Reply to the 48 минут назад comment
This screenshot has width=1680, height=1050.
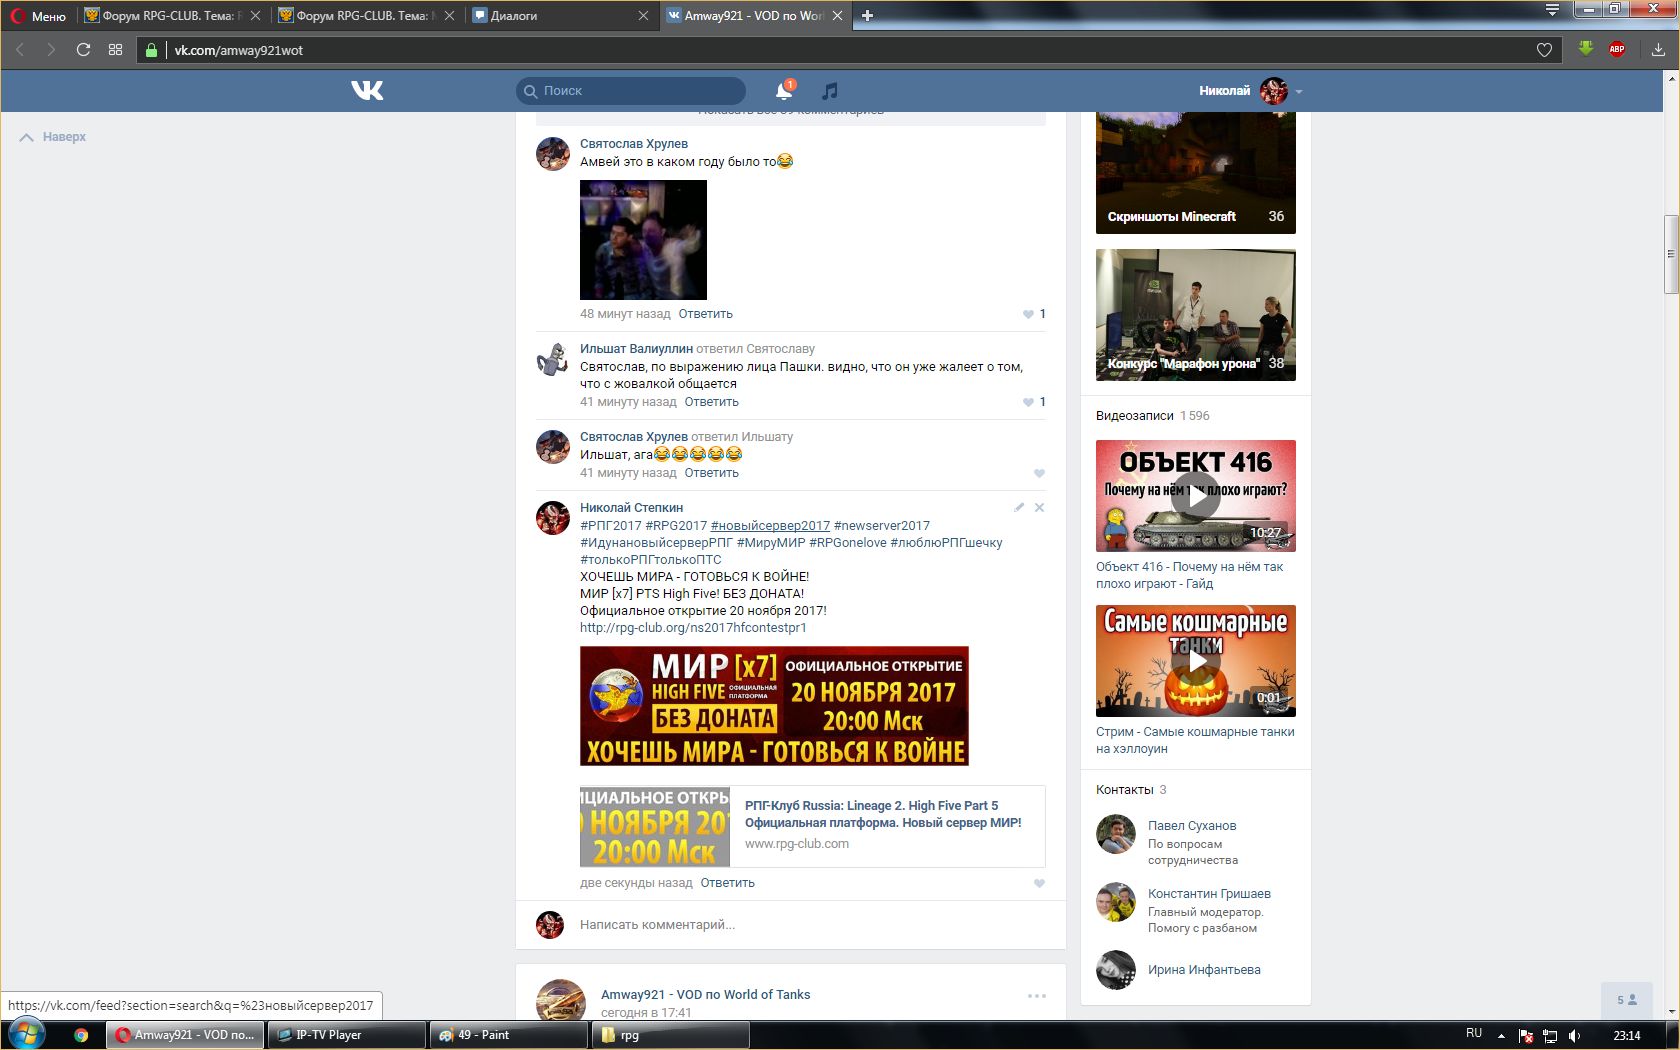(x=705, y=314)
